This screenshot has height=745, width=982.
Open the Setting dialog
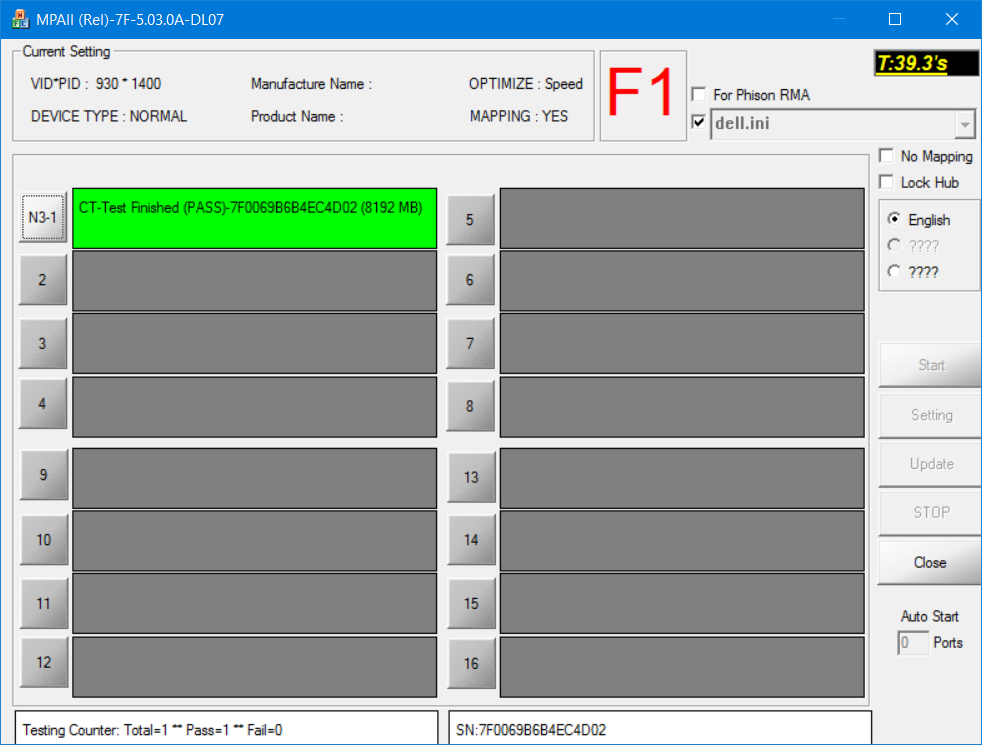pos(929,414)
